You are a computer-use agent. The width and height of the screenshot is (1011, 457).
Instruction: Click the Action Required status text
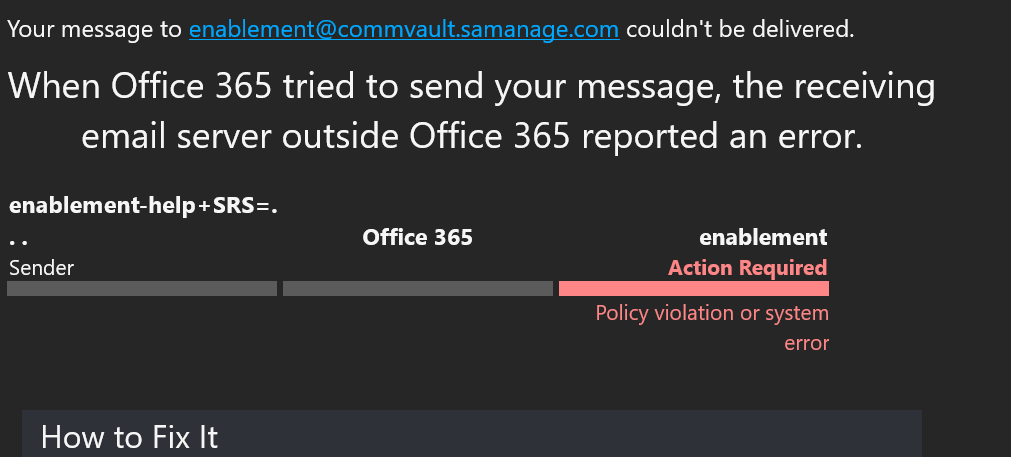tap(747, 267)
